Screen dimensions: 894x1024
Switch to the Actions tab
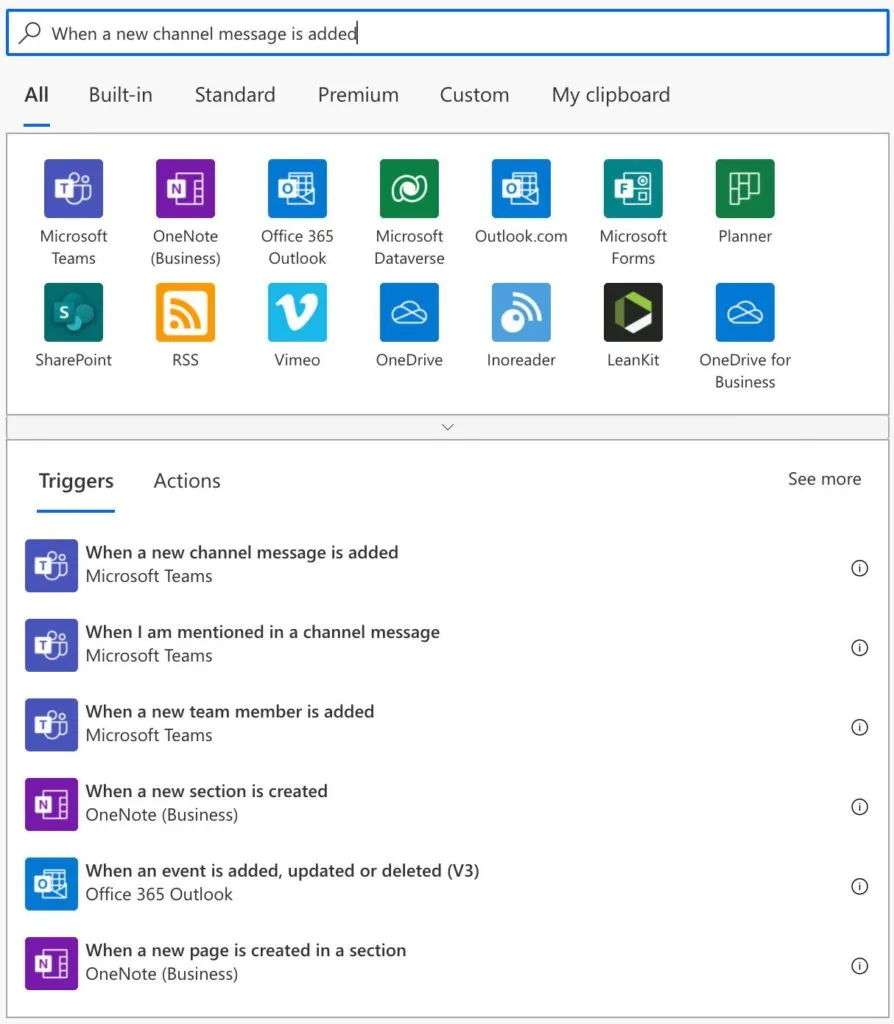click(187, 481)
